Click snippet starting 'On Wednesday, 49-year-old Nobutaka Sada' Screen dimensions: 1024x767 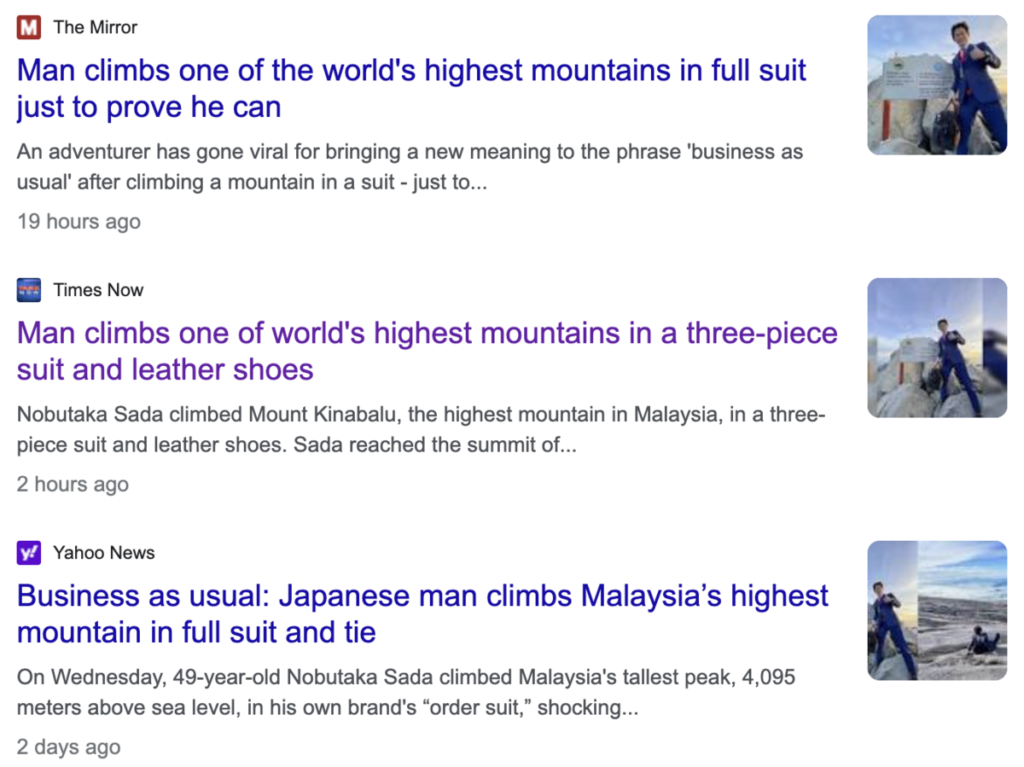coord(406,693)
